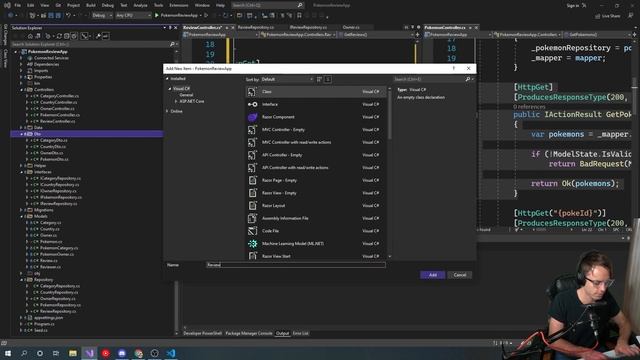Click the Solution Explorer refresh icon
Viewport: 640px width, 360px height.
[59, 36]
